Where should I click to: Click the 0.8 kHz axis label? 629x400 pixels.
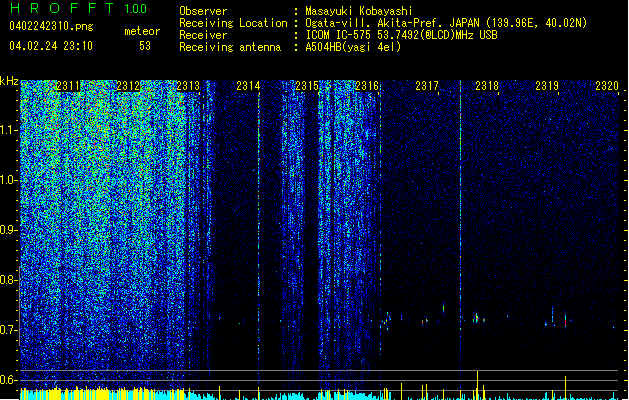click(x=8, y=280)
